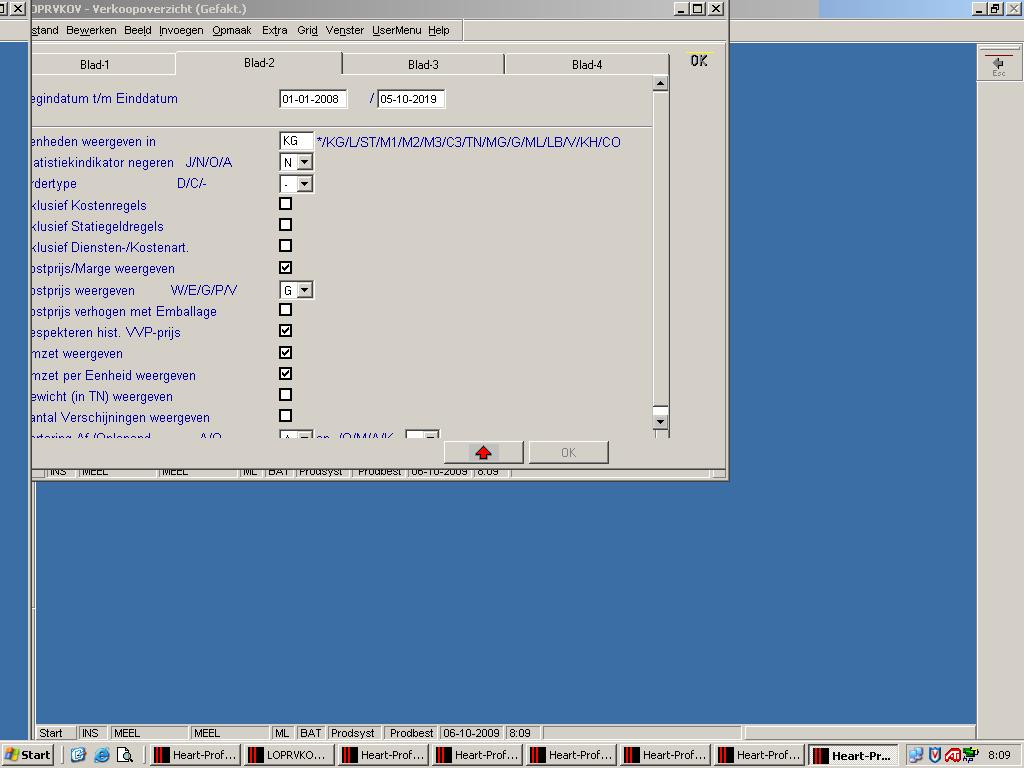Toggle Exklusief Statiegeldregels checkbox
1024x768 pixels.
point(285,225)
